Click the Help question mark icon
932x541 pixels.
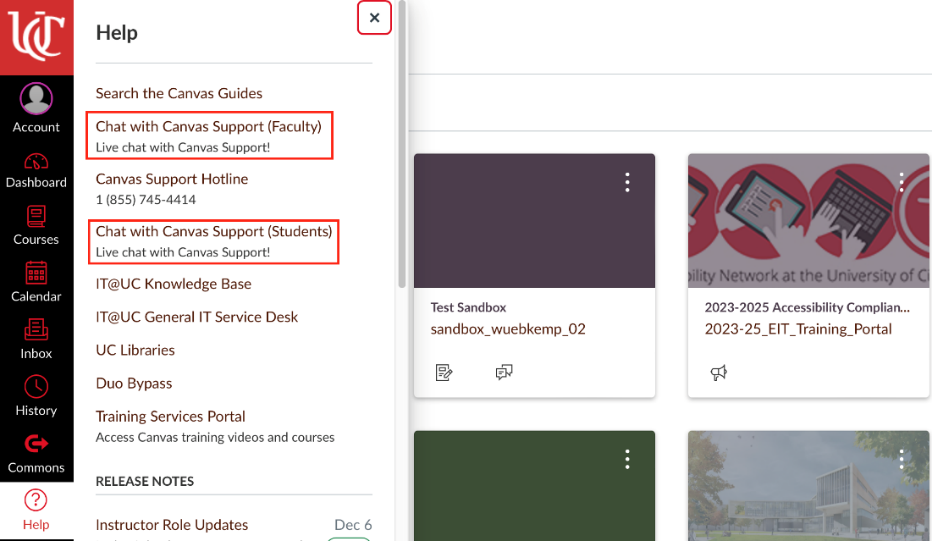[x=36, y=501]
